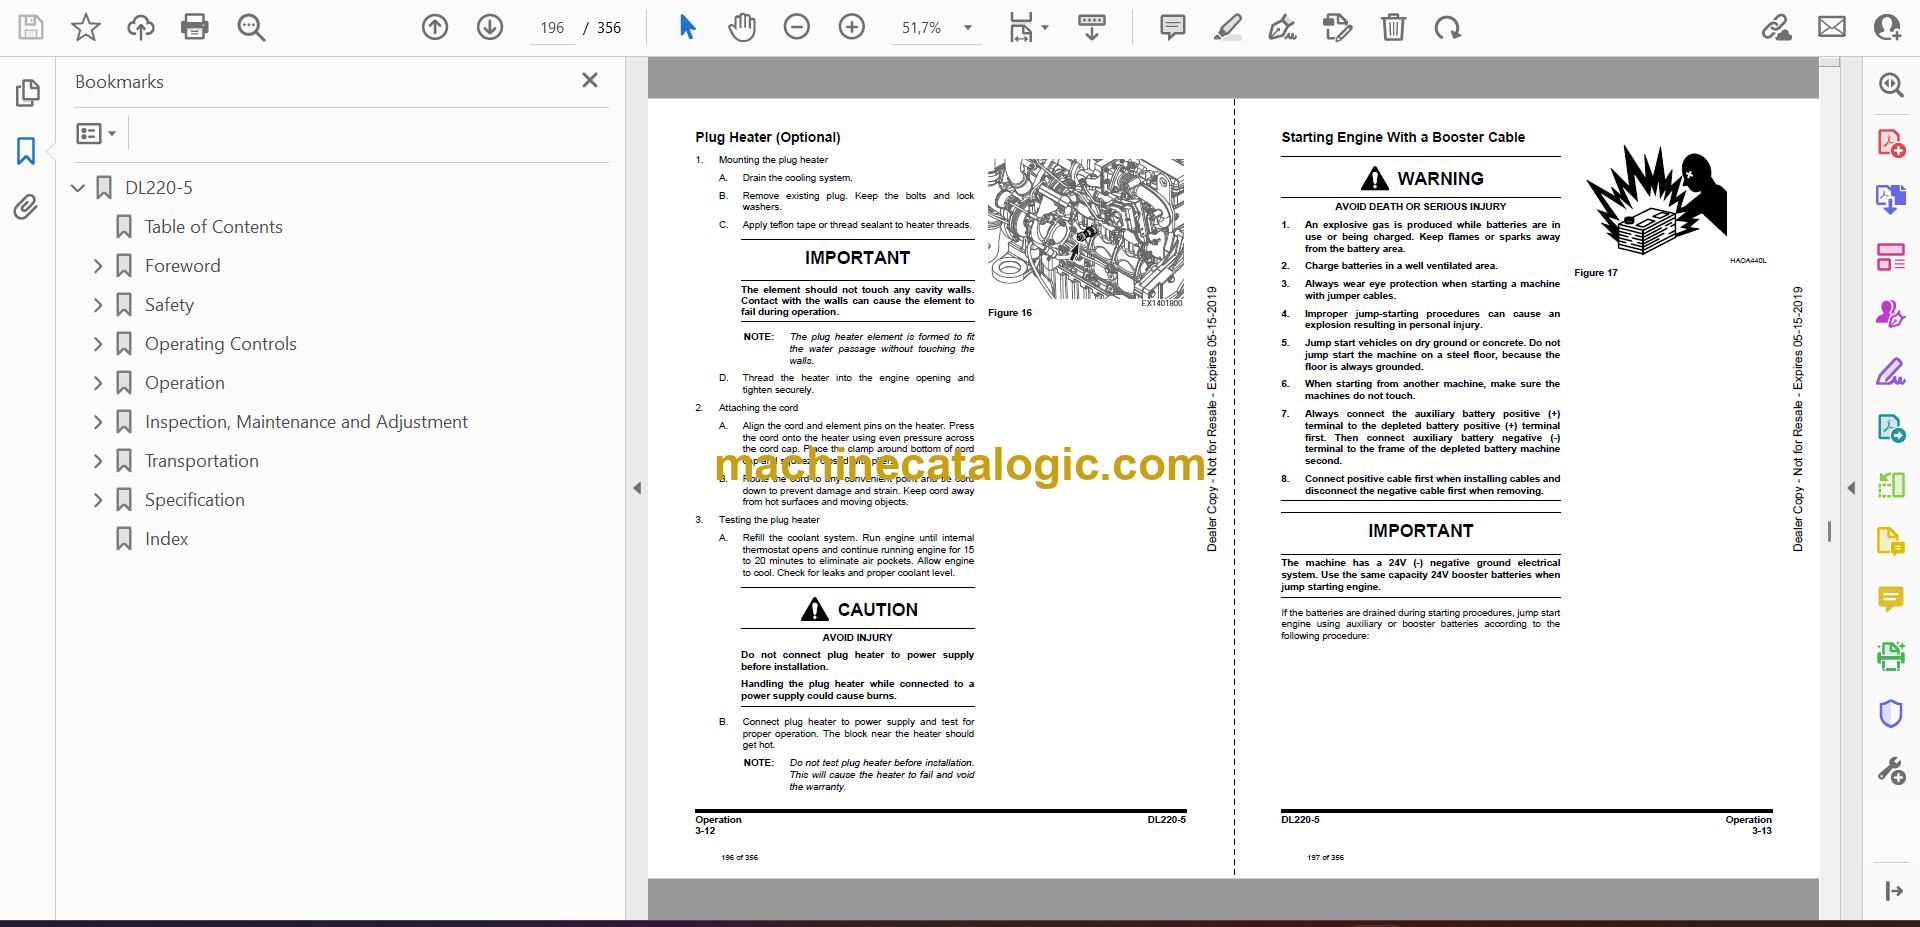Expand the Operating Controls bookmark
The image size is (1920, 927).
[98, 344]
